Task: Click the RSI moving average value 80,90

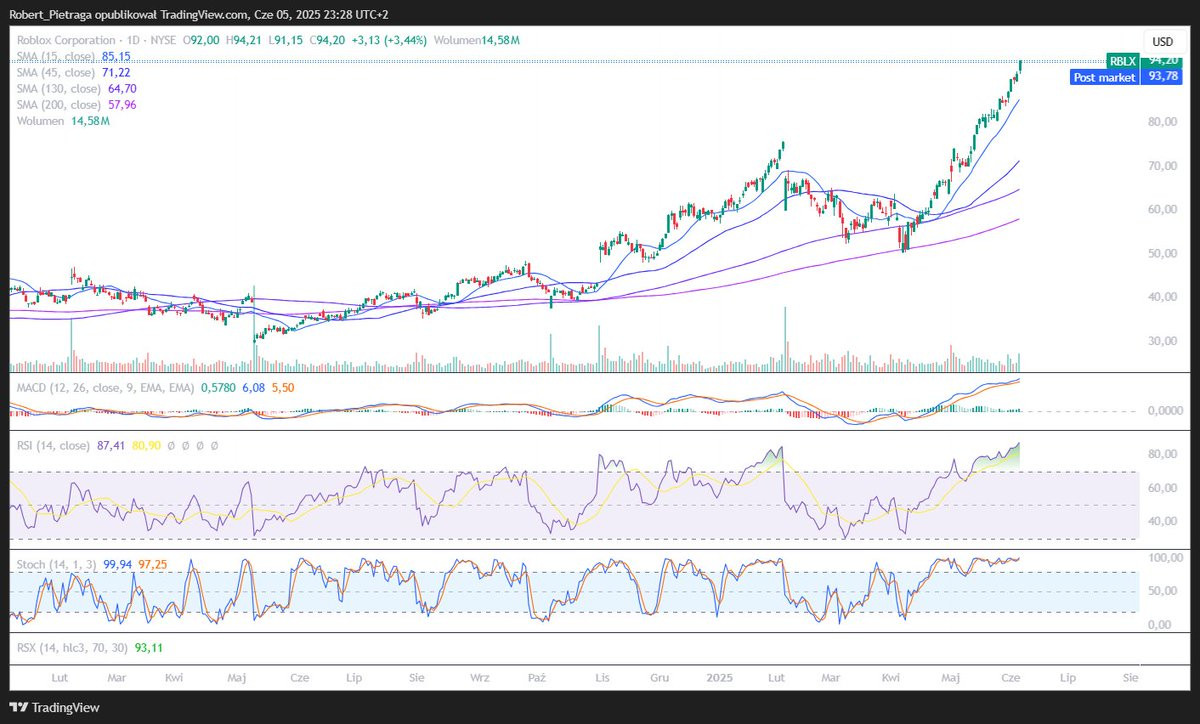Action: point(146,445)
